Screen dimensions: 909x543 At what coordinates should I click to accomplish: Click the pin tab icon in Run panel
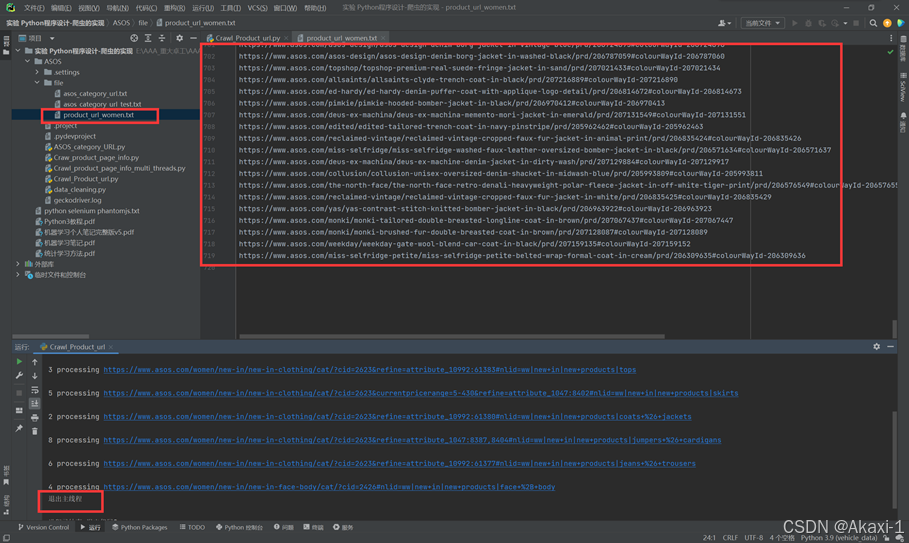19,428
